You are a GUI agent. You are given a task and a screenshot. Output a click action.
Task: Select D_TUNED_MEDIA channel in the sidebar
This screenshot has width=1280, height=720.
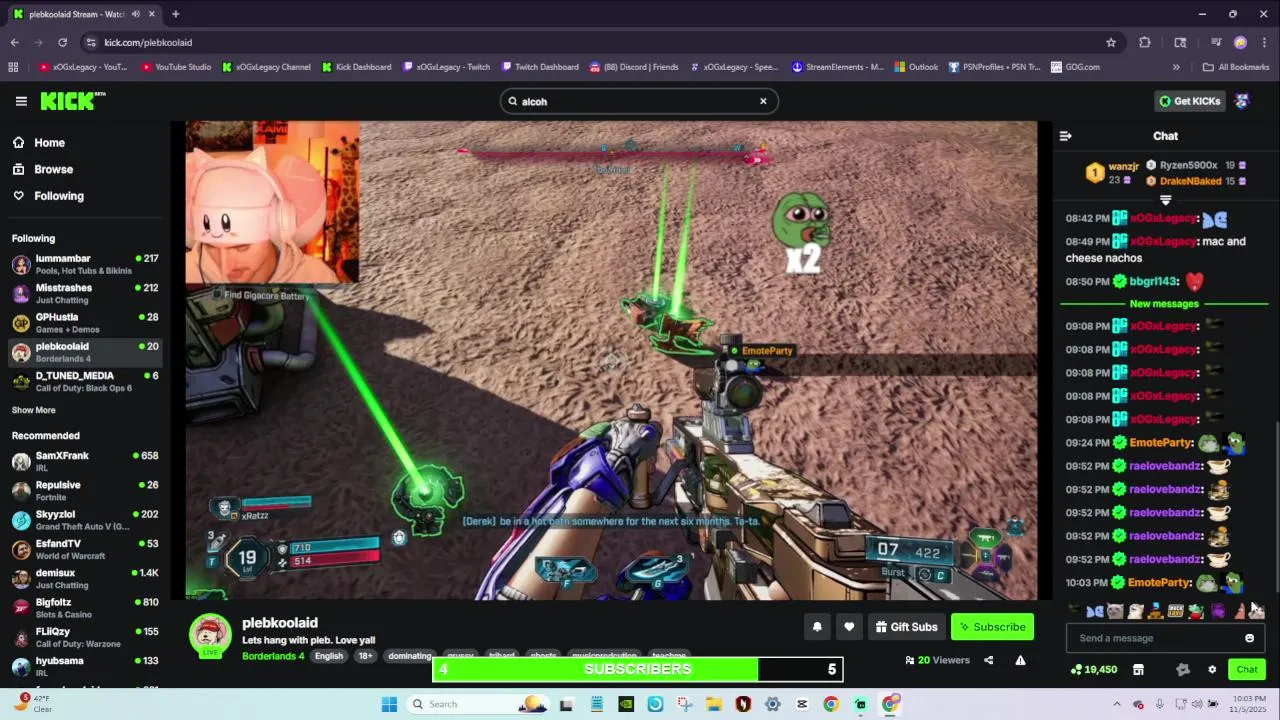85,381
